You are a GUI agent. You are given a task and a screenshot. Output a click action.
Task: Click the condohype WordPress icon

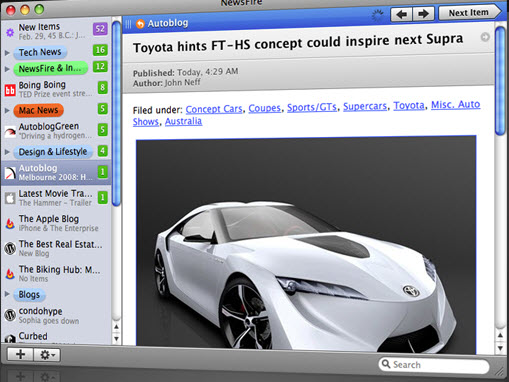click(10, 315)
